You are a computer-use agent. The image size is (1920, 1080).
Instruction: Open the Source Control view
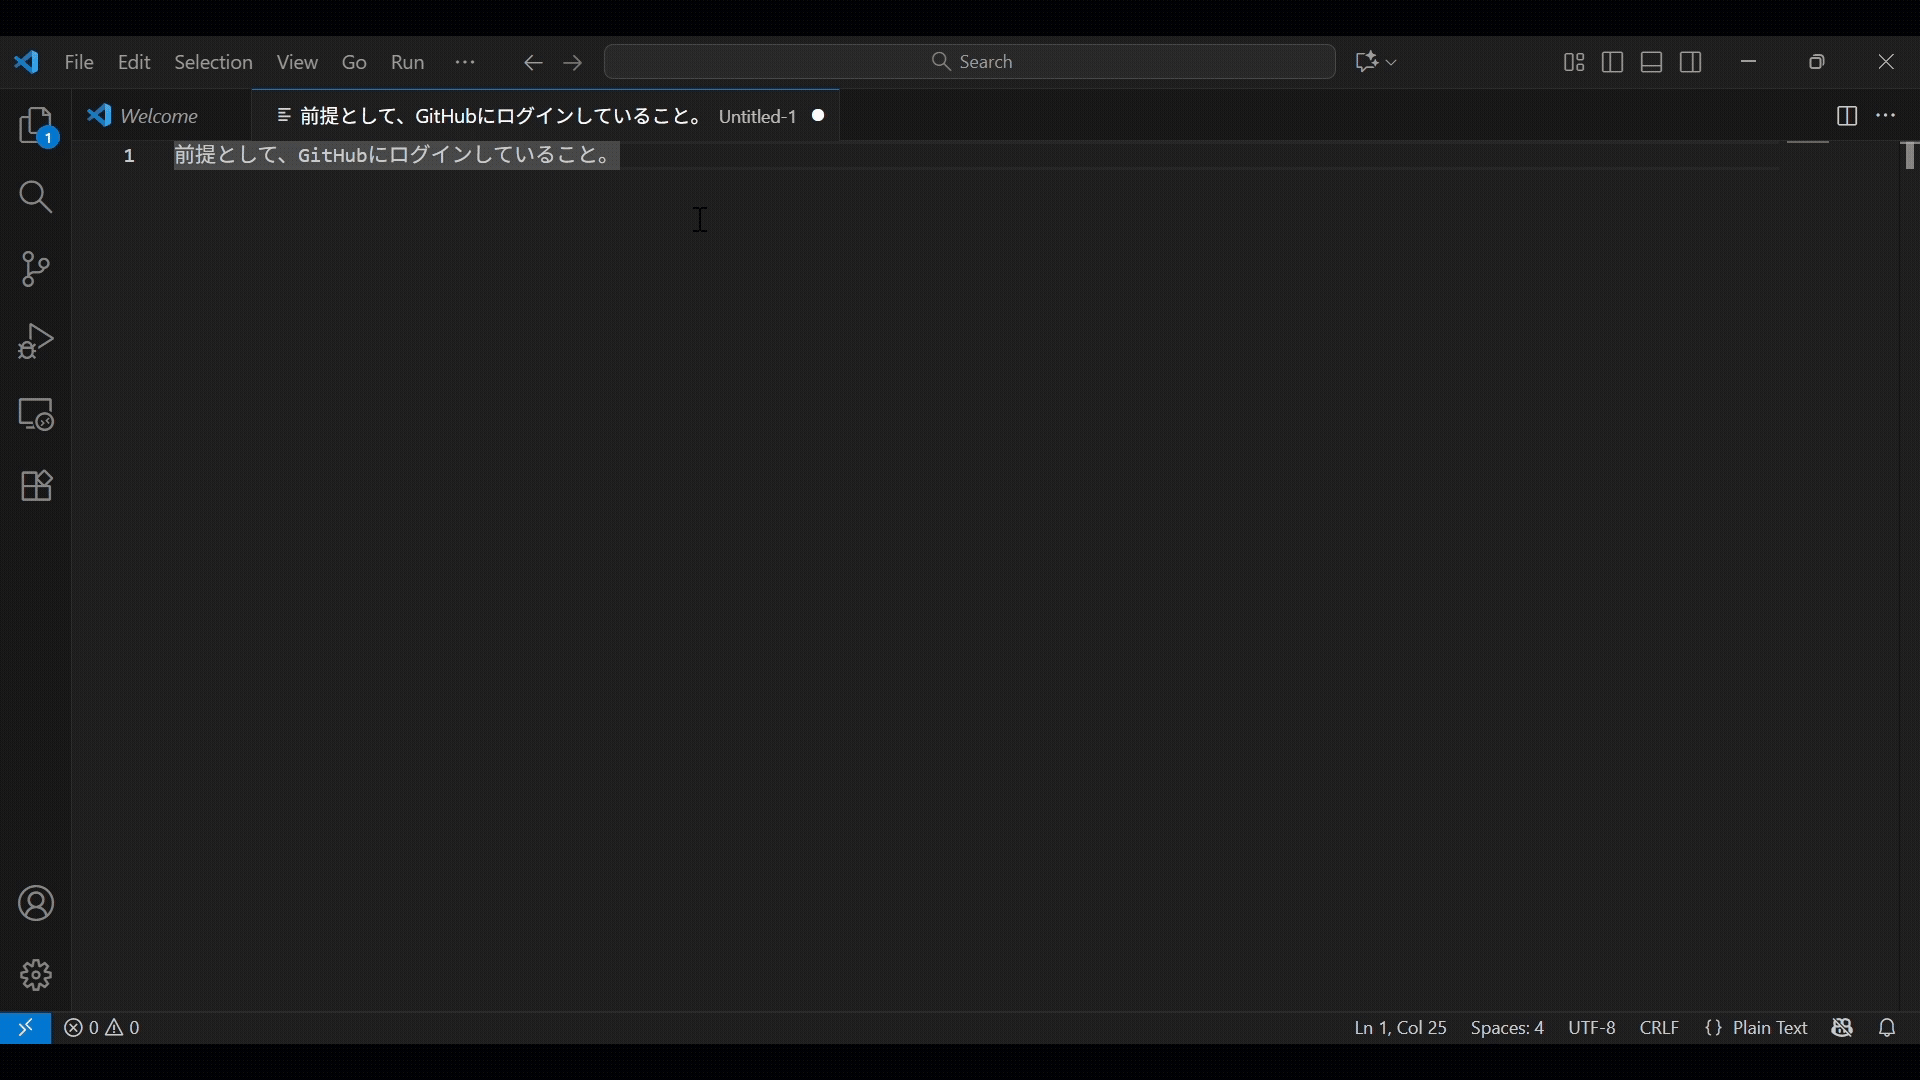tap(36, 269)
